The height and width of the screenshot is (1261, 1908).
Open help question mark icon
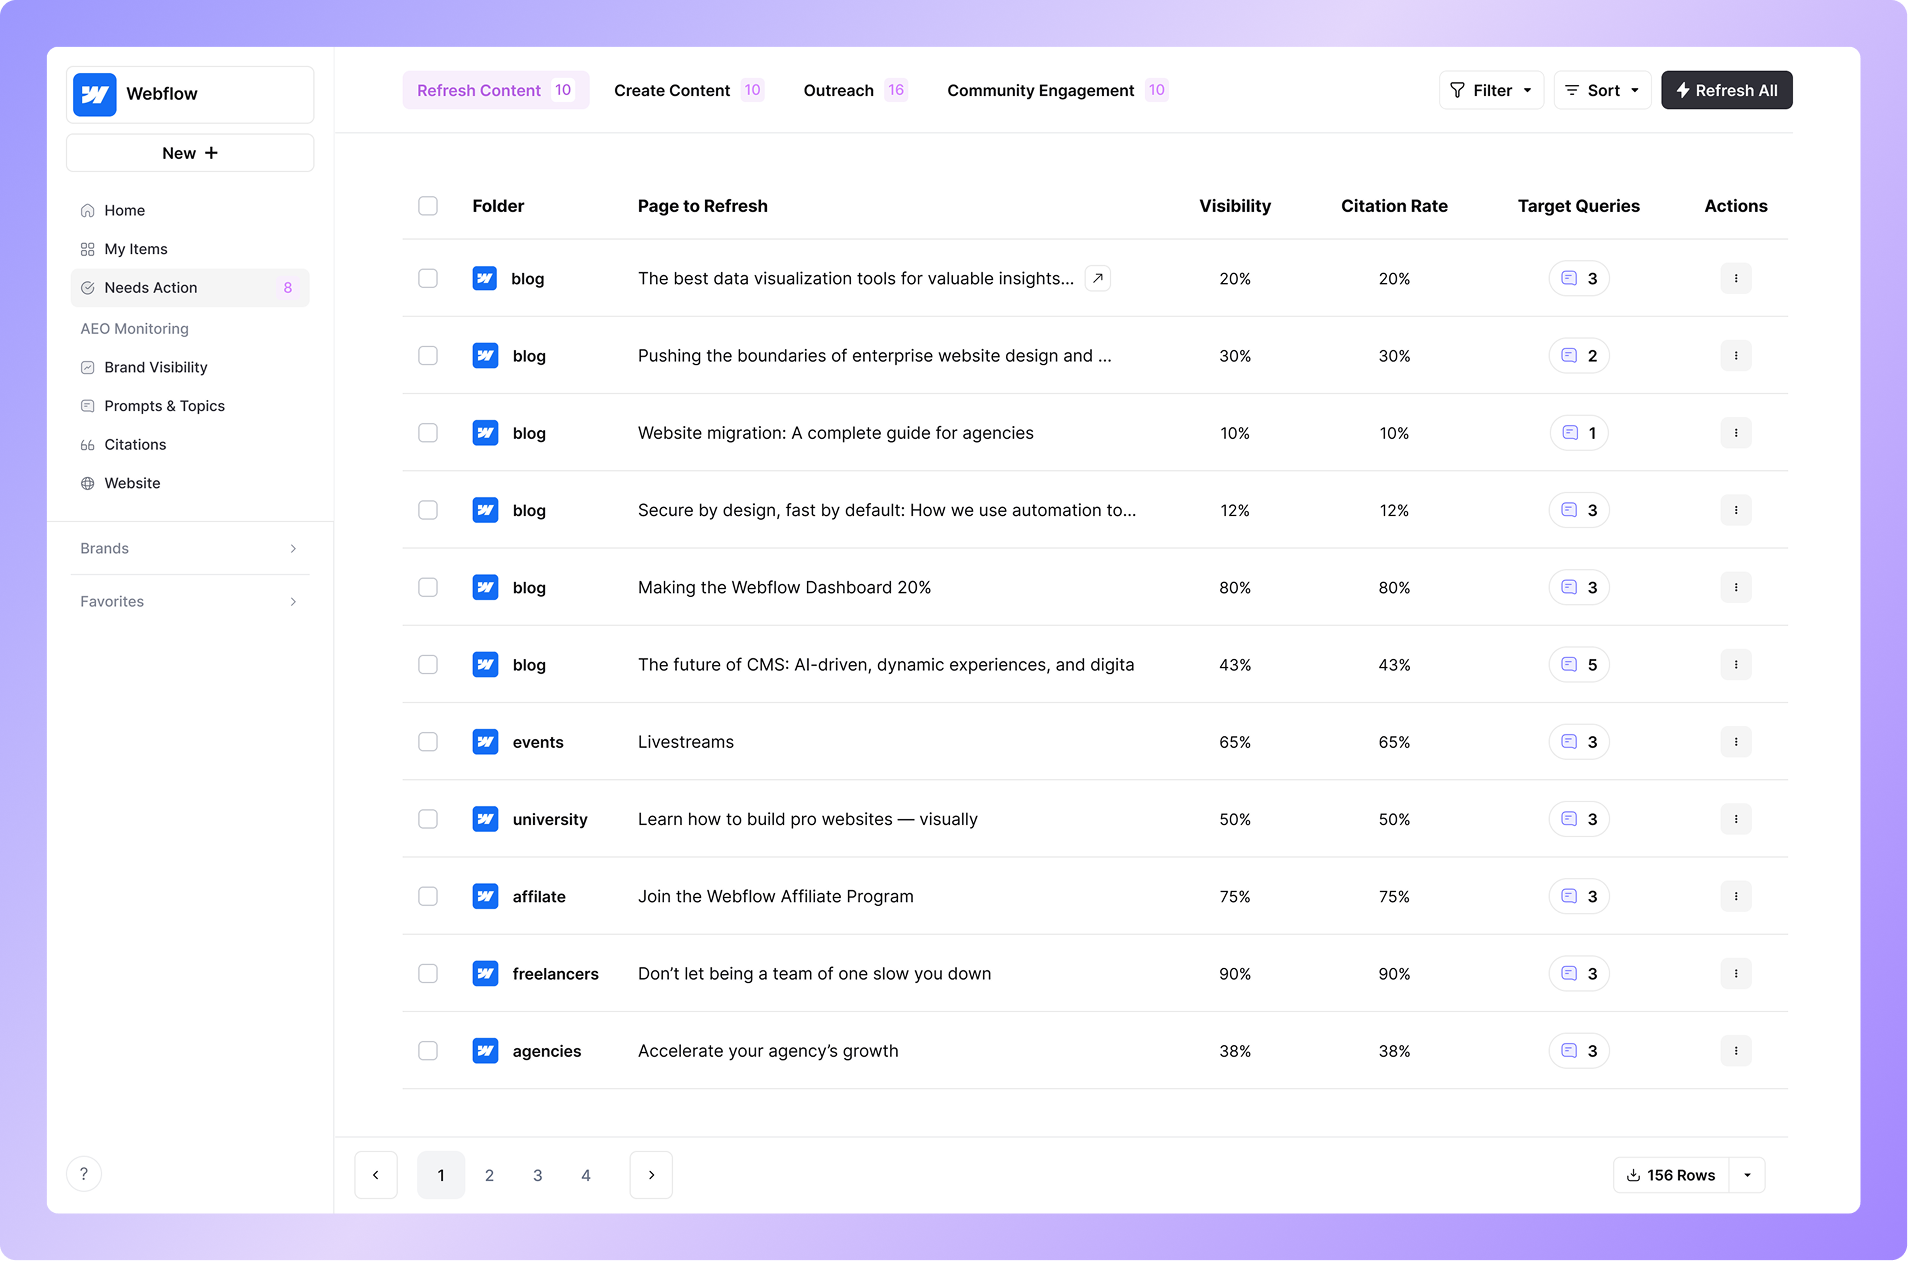coord(84,1174)
